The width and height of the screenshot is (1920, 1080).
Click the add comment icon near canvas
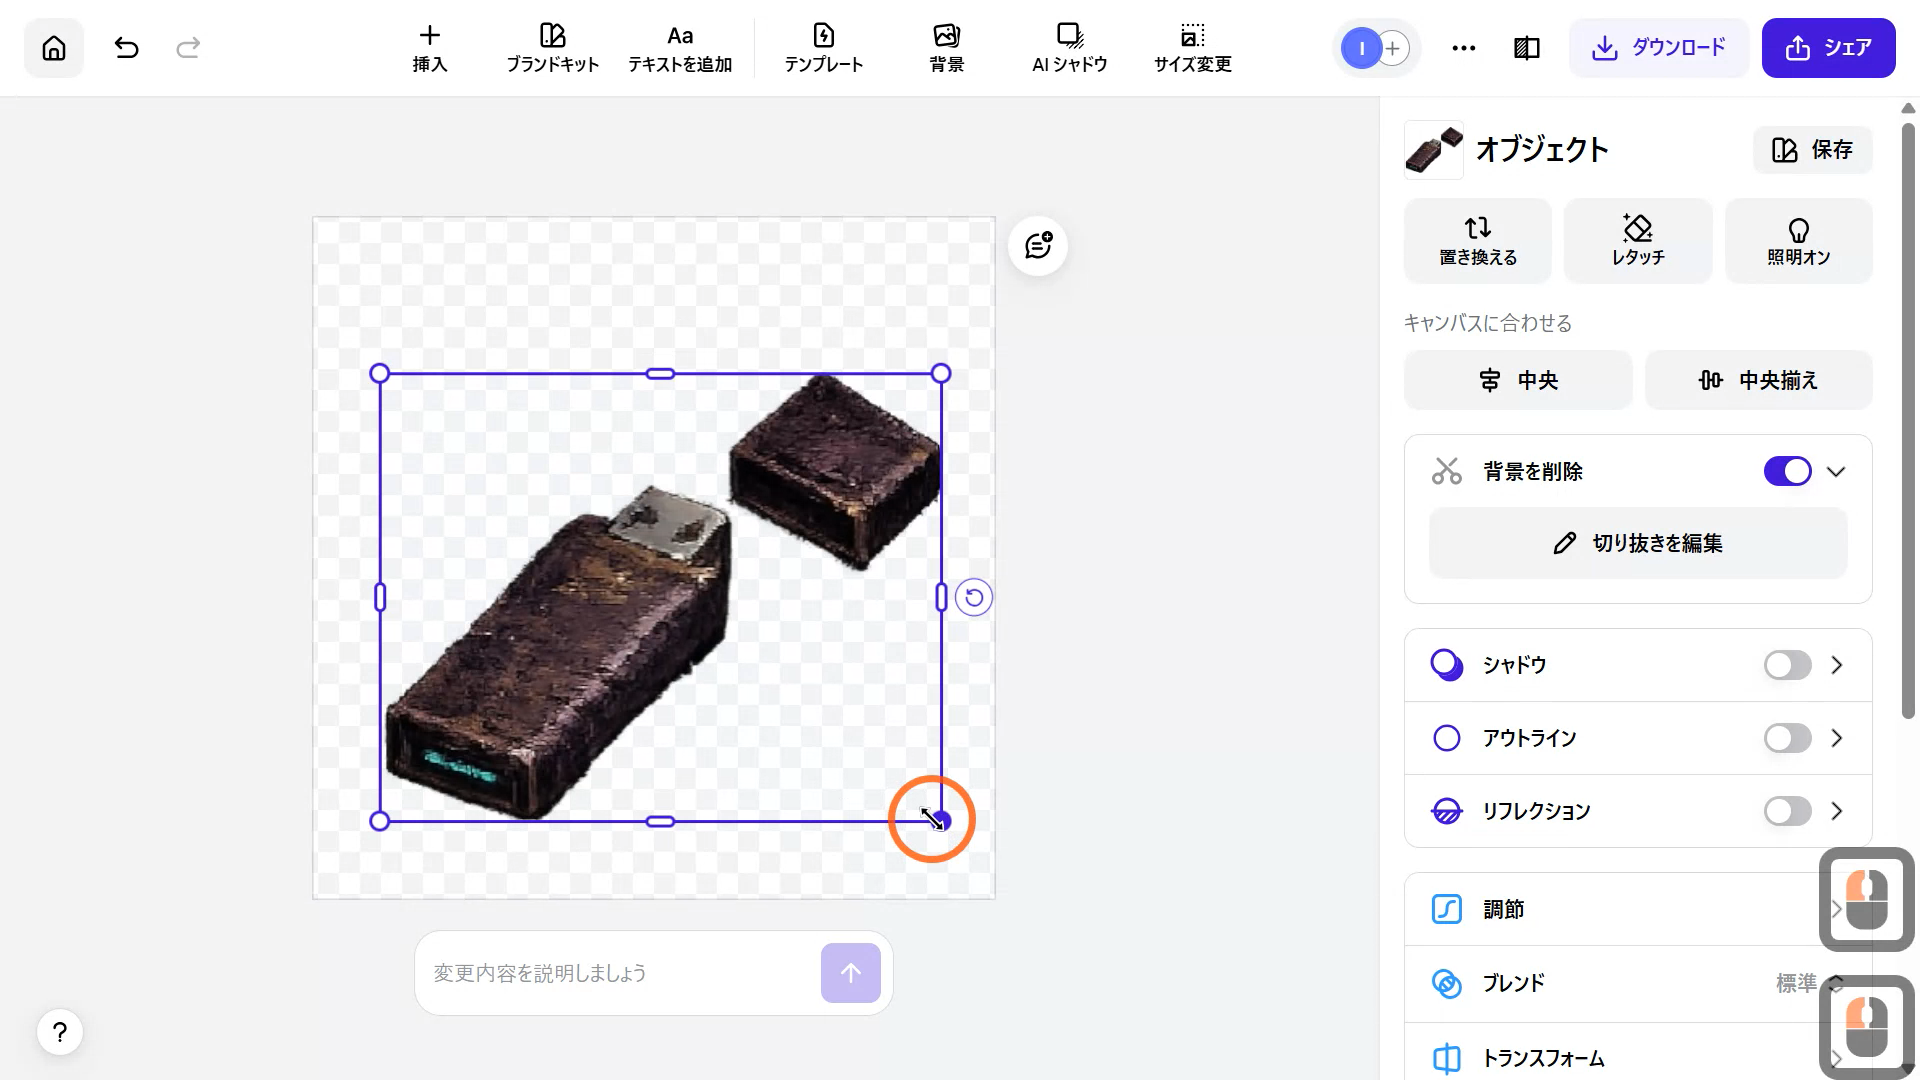(1038, 245)
